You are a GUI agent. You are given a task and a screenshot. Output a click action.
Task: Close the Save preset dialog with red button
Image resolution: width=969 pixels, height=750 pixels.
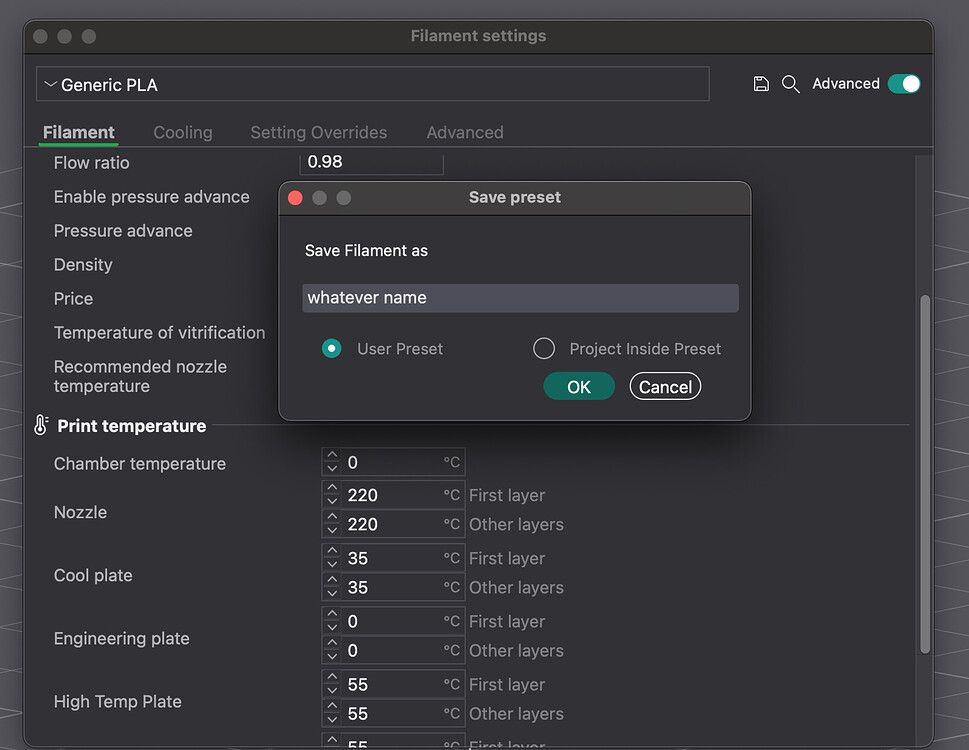295,198
